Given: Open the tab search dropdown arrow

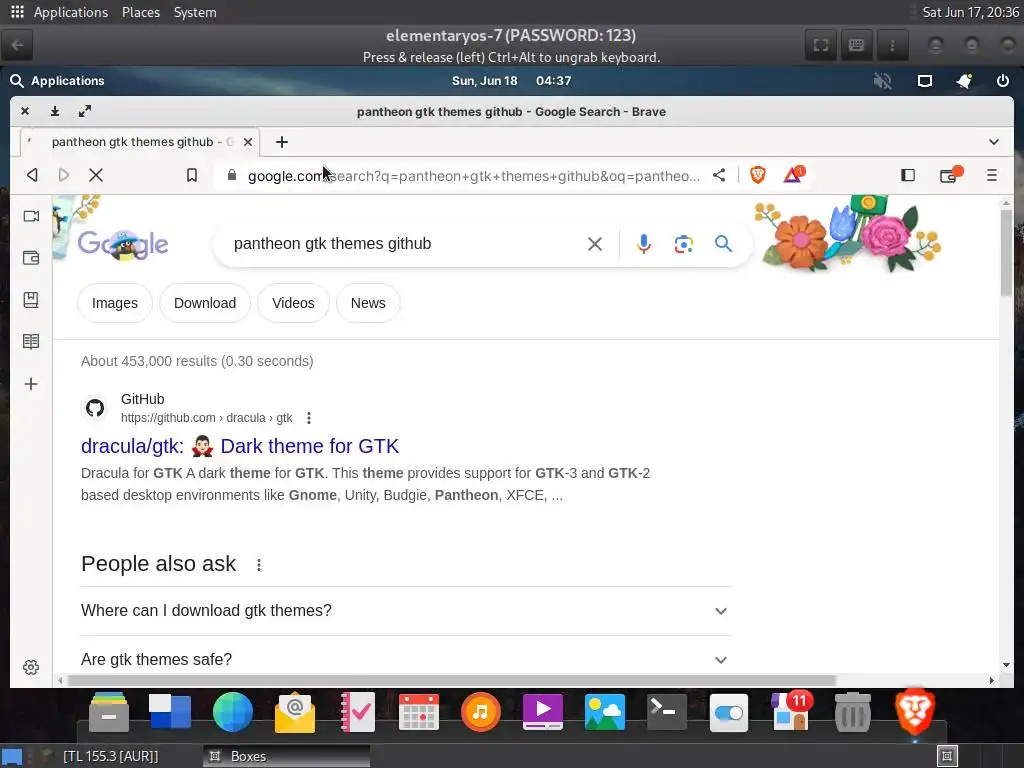Looking at the screenshot, I should point(994,142).
